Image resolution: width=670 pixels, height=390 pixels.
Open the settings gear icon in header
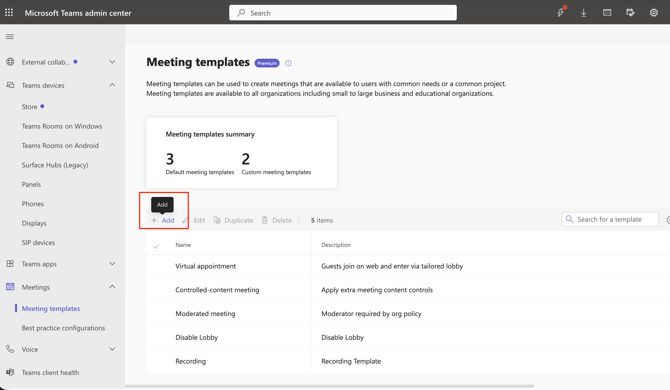coord(654,13)
